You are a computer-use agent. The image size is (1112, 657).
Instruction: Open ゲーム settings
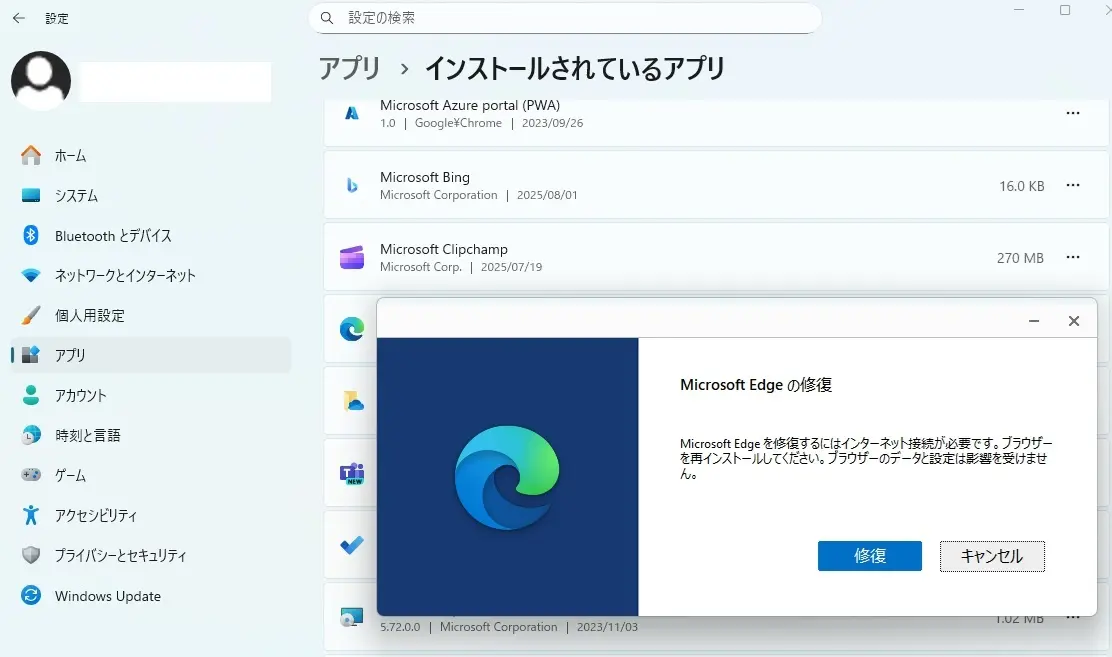point(150,475)
